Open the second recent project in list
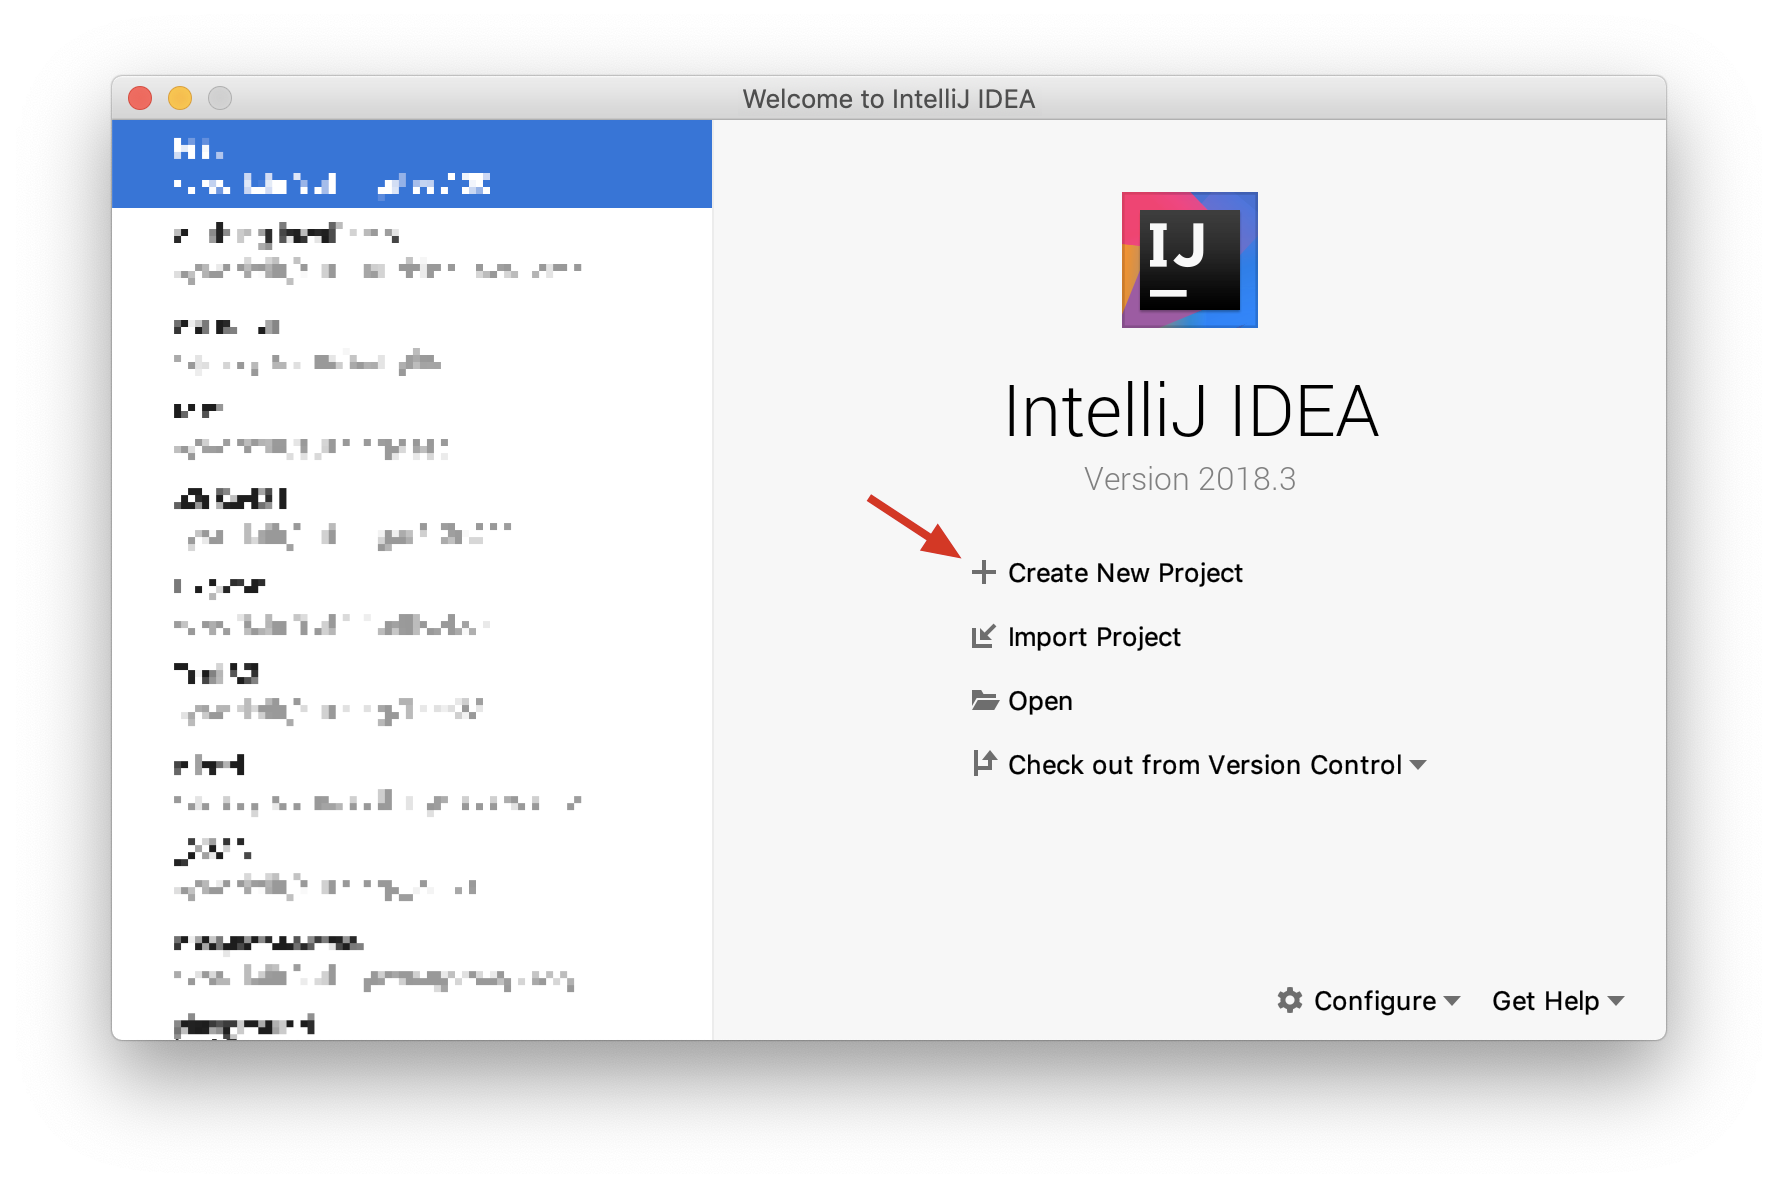This screenshot has height=1188, width=1778. point(411,251)
